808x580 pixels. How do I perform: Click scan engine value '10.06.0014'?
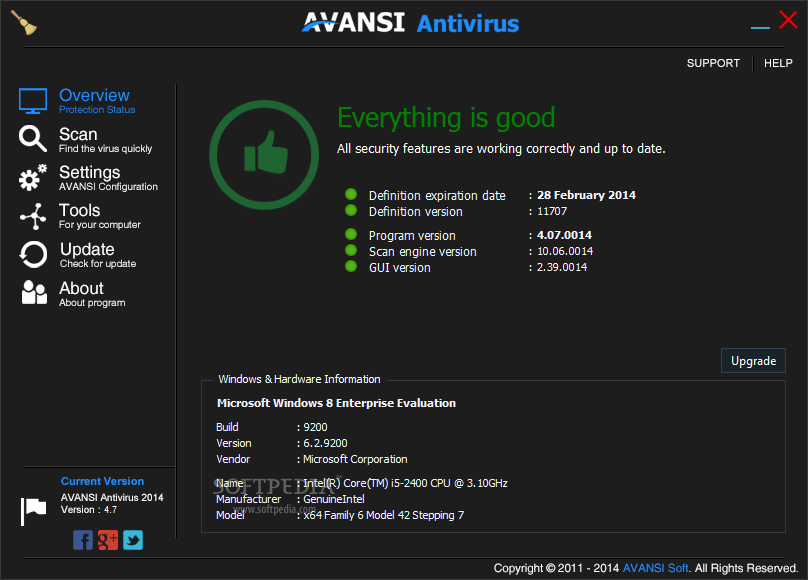coord(565,251)
